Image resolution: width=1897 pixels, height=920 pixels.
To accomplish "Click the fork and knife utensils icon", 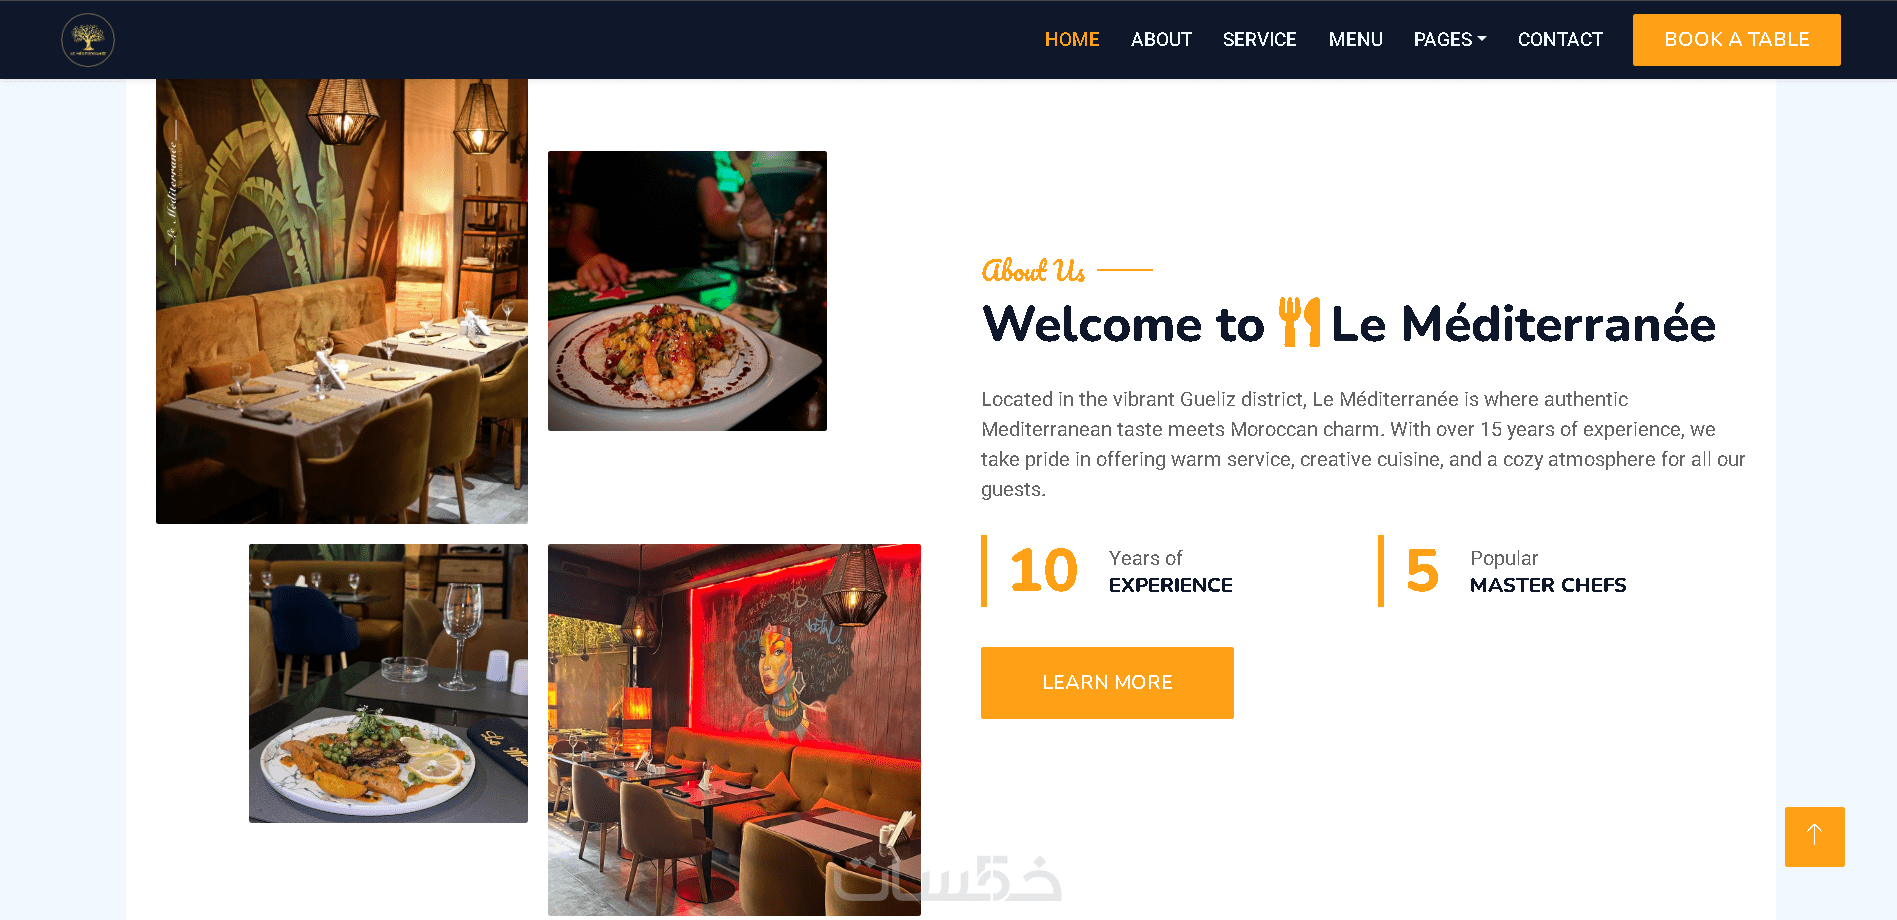I will point(1299,322).
